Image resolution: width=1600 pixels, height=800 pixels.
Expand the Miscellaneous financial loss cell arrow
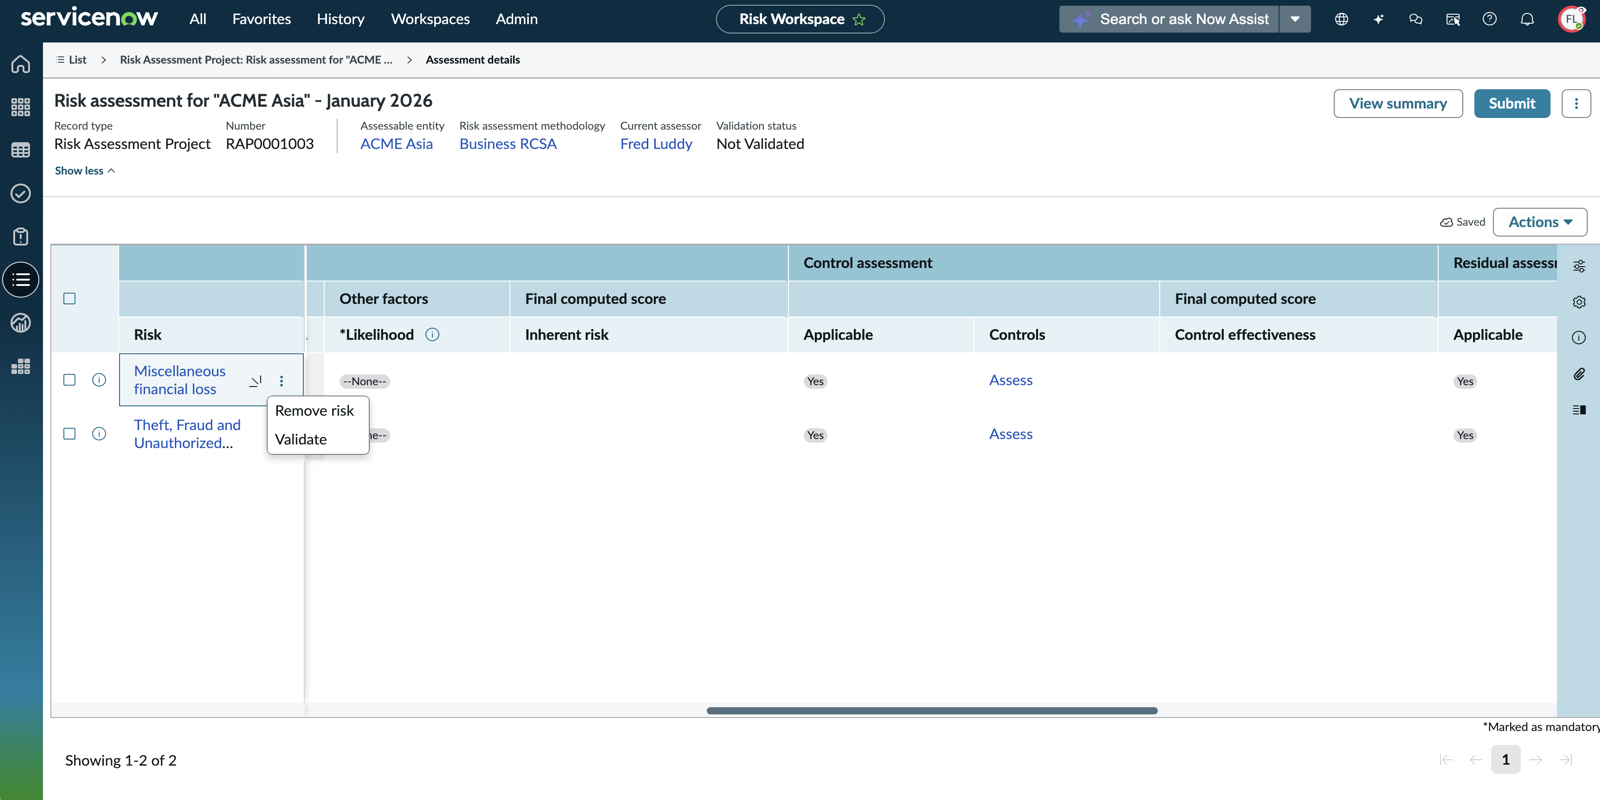tap(256, 381)
